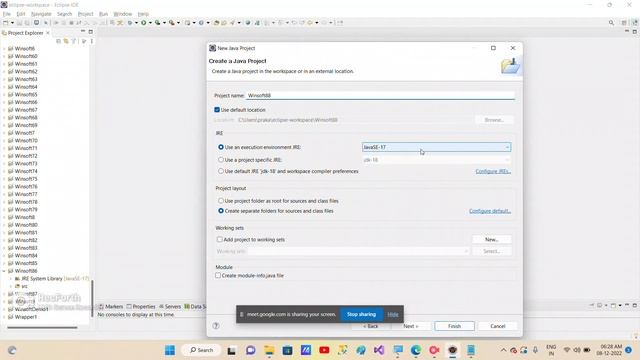Expand the Winsoft70 project node

[4, 140]
